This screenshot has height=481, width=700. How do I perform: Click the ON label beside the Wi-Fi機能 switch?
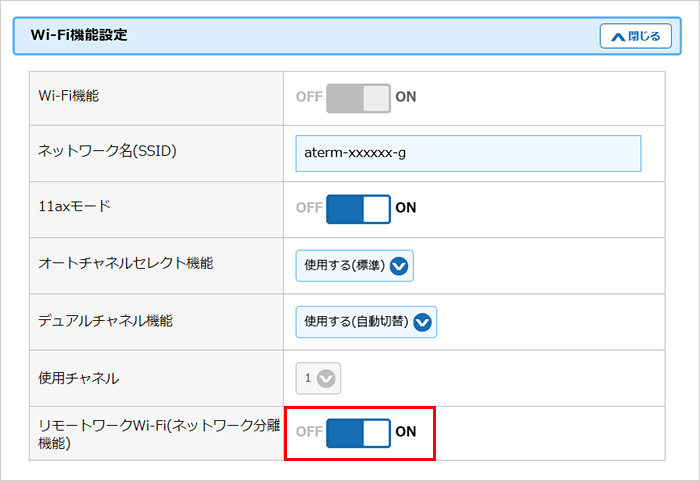point(406,97)
